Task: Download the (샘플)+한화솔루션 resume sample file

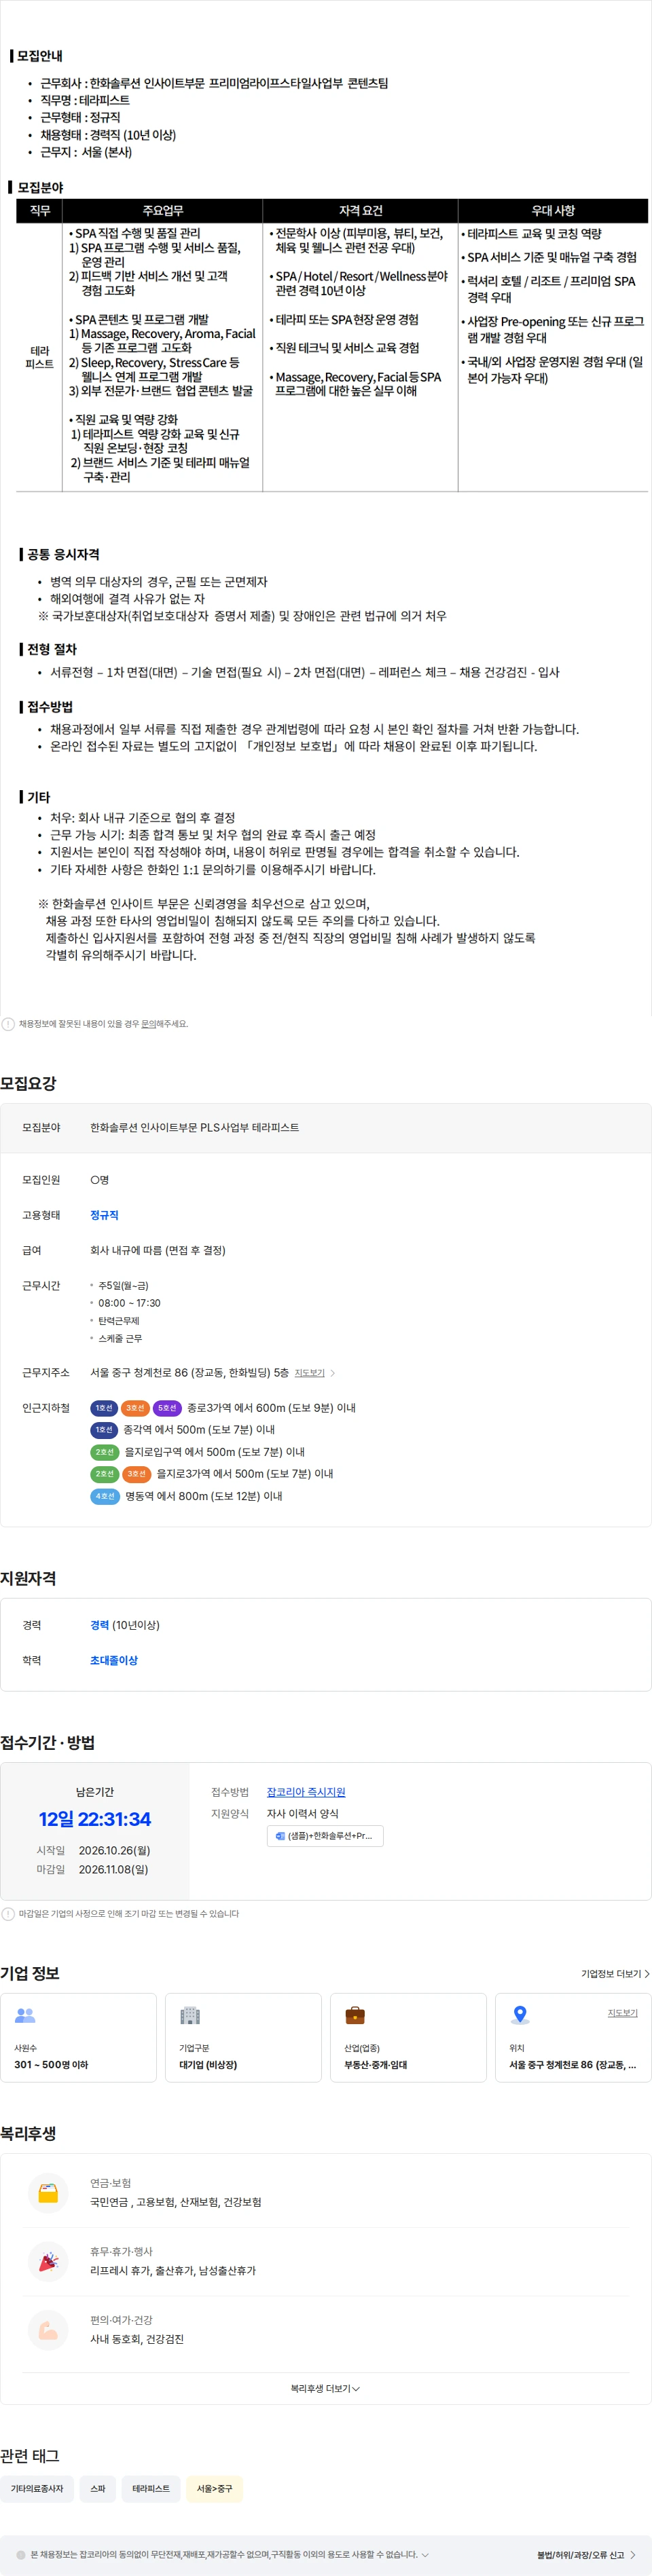Action: [325, 1836]
